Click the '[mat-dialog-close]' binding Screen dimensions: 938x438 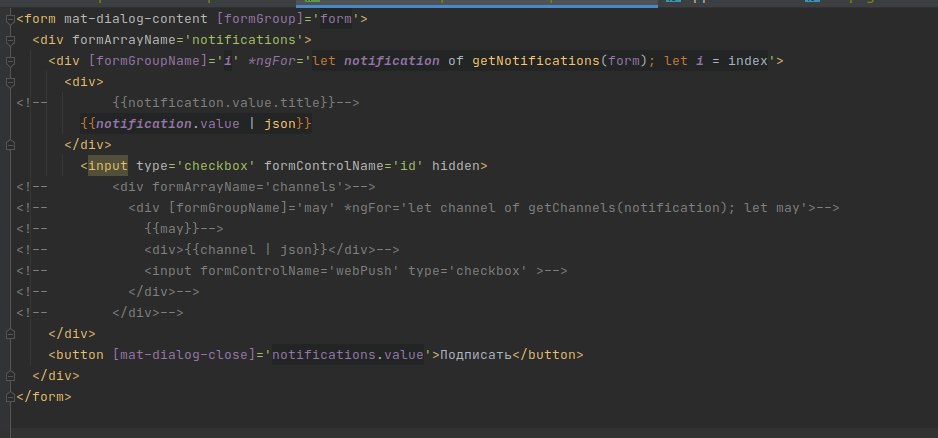[184, 355]
